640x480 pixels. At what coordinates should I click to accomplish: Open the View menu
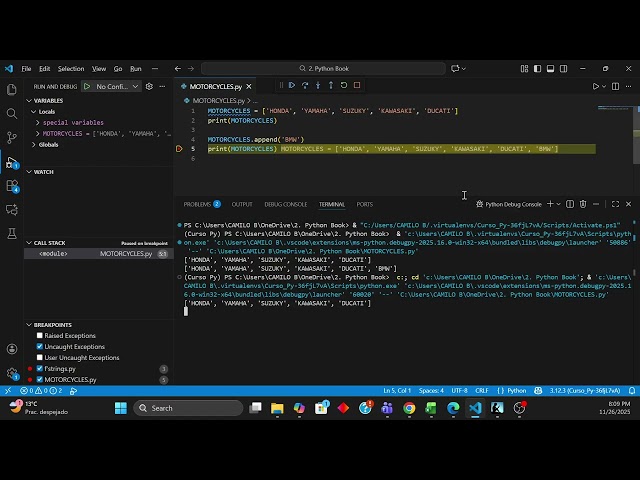[99, 69]
